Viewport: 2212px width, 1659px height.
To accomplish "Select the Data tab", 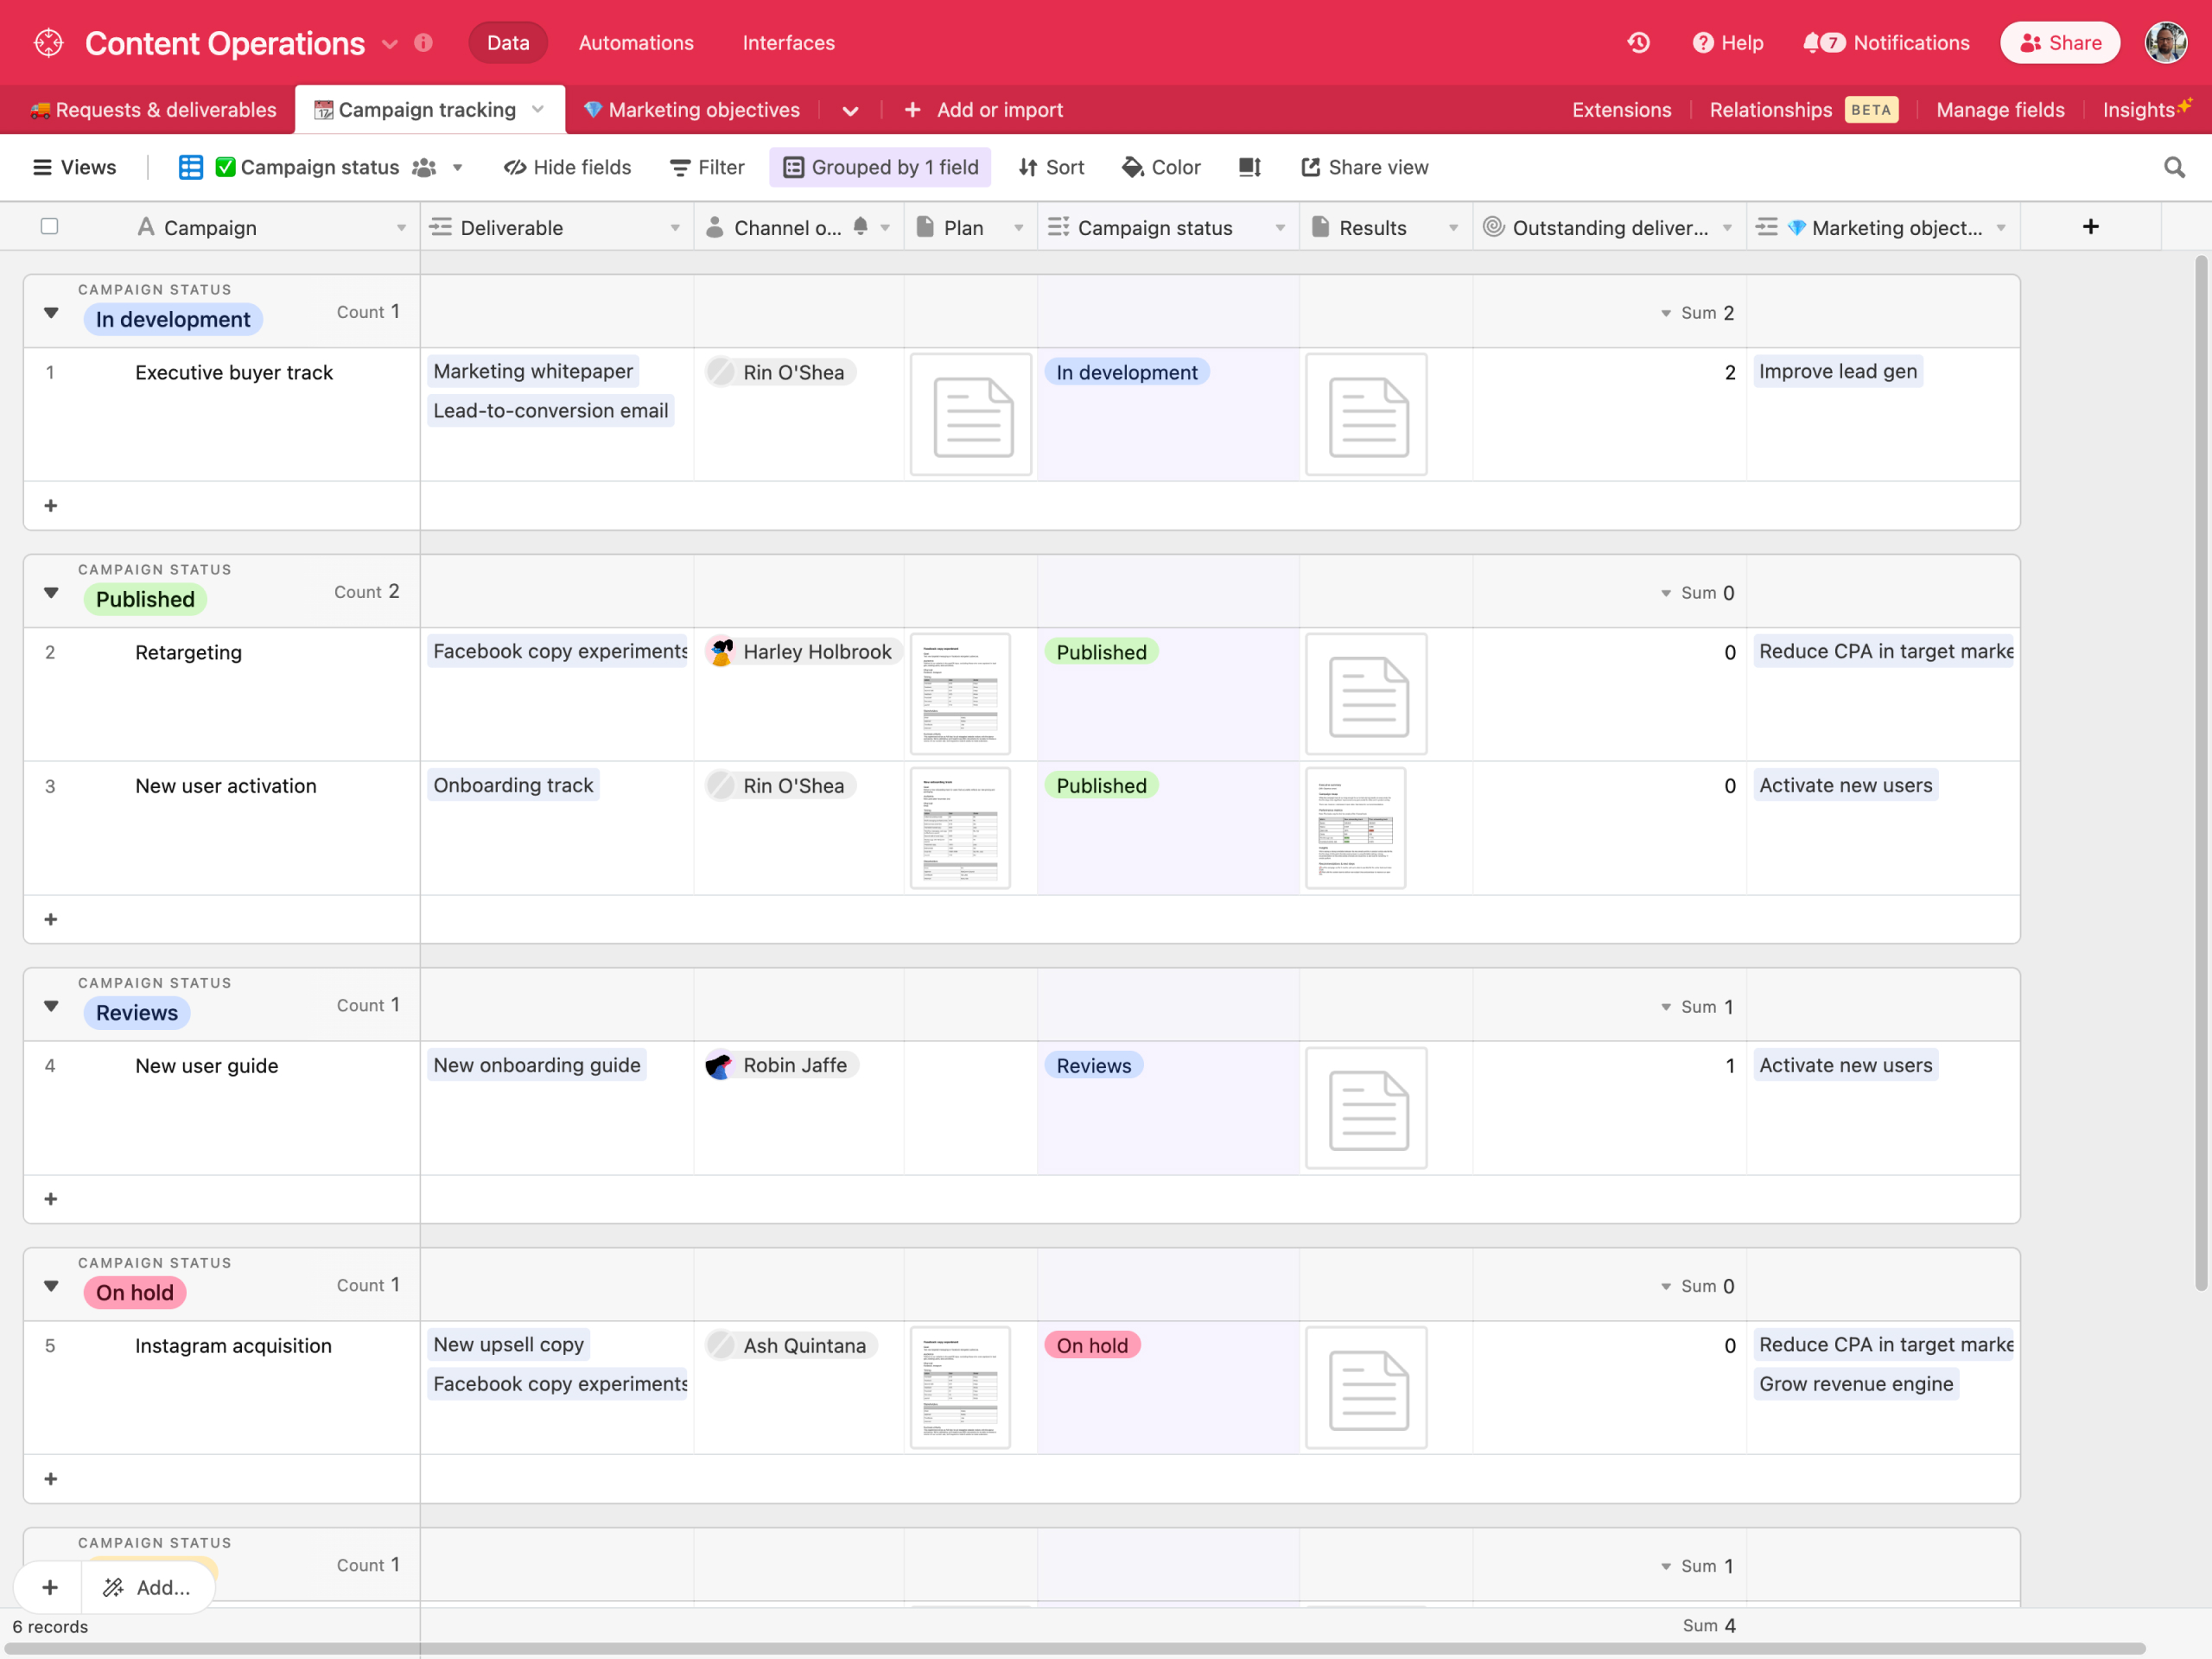I will point(508,43).
